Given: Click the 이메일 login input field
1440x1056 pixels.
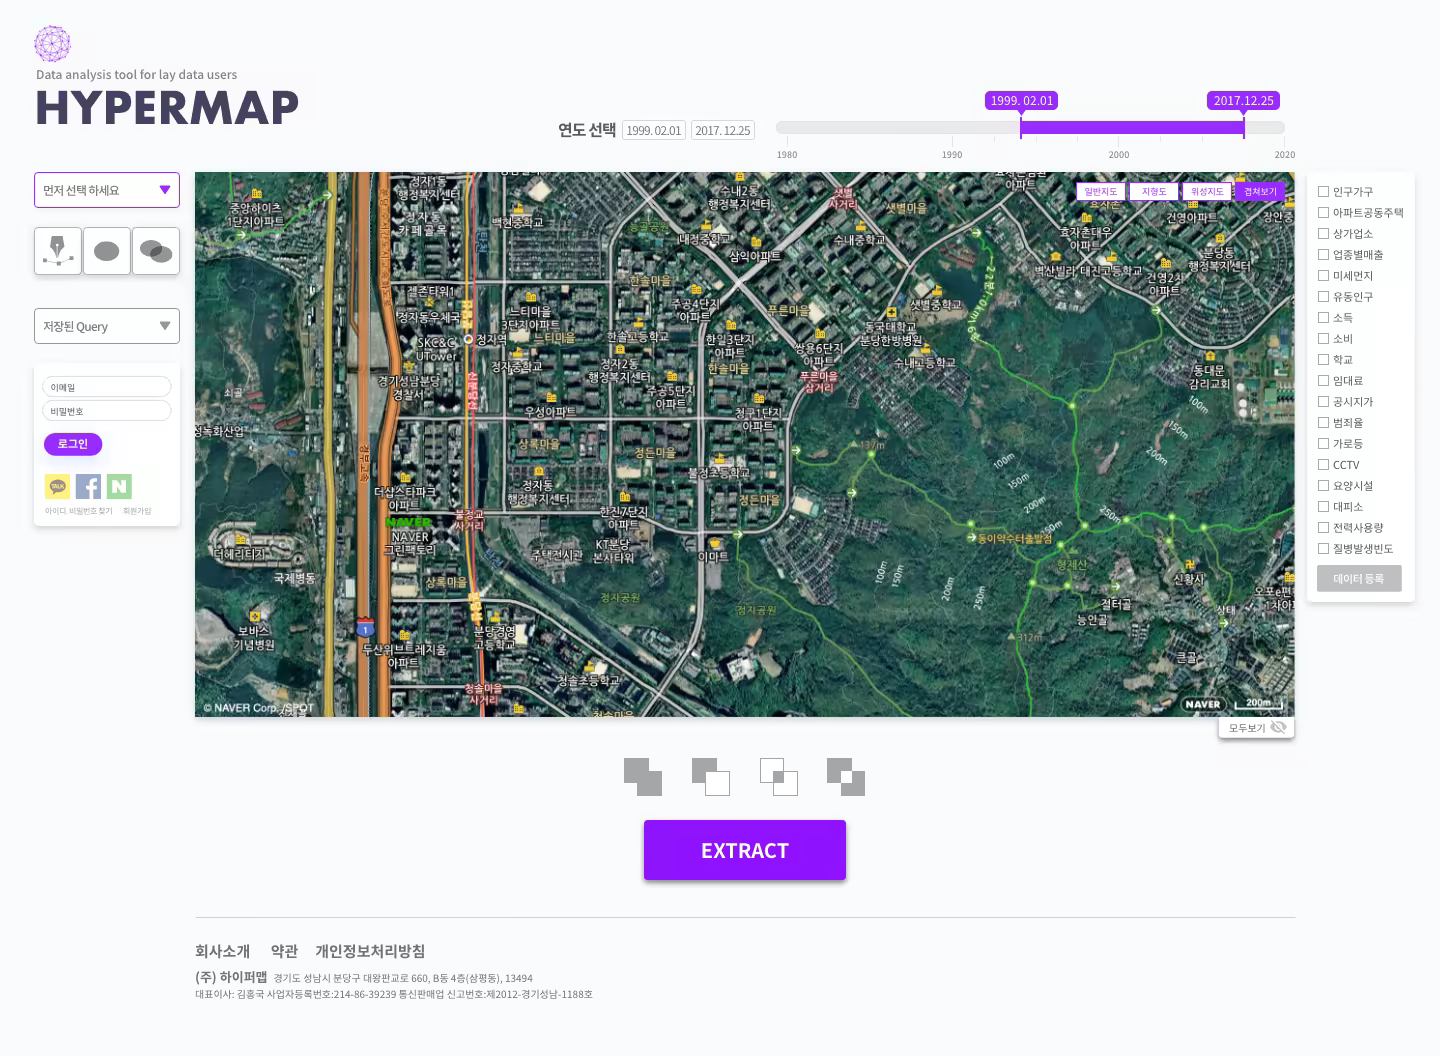Looking at the screenshot, I should 106,387.
